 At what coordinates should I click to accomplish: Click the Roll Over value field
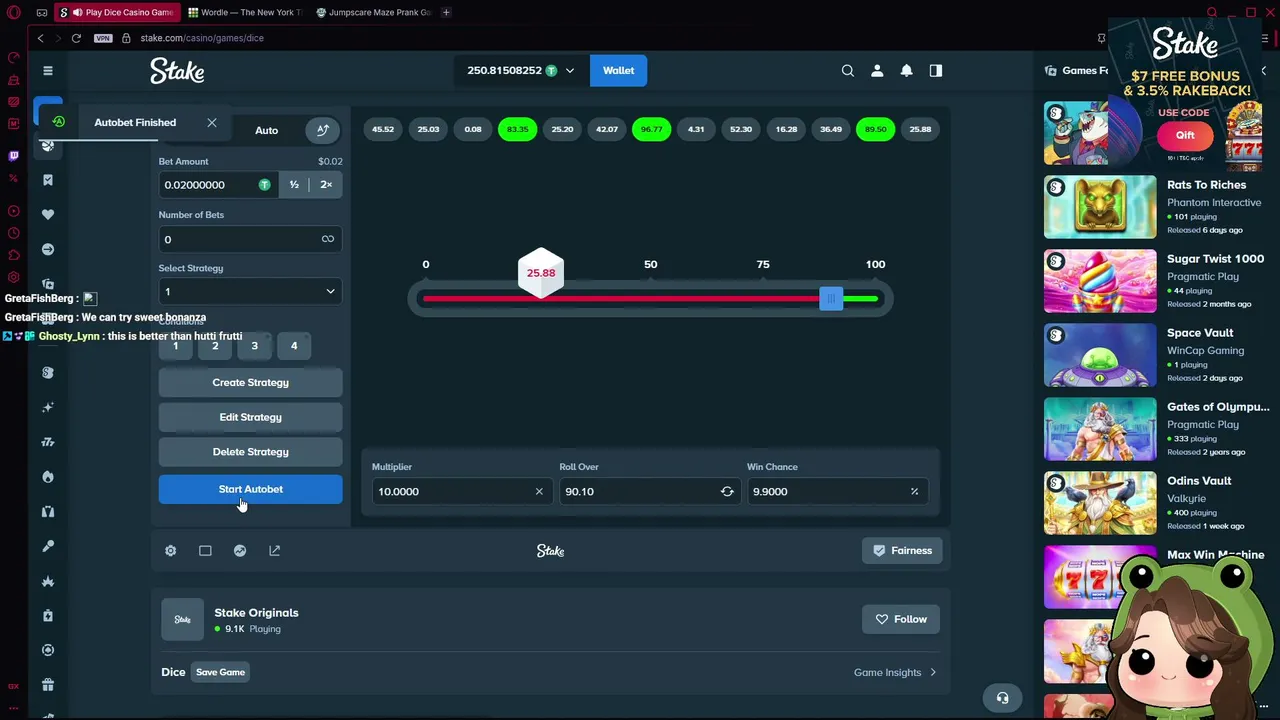(x=648, y=492)
